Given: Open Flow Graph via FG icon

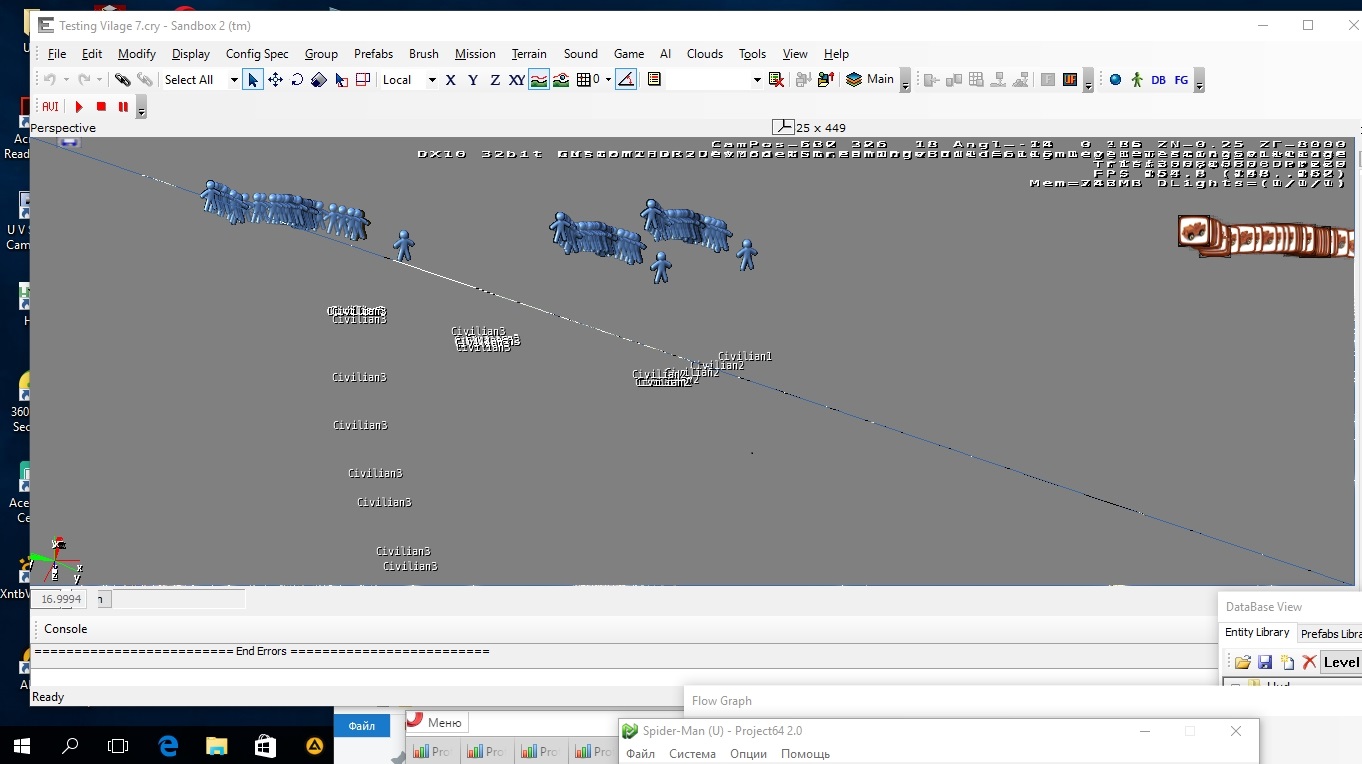Looking at the screenshot, I should coord(1181,80).
